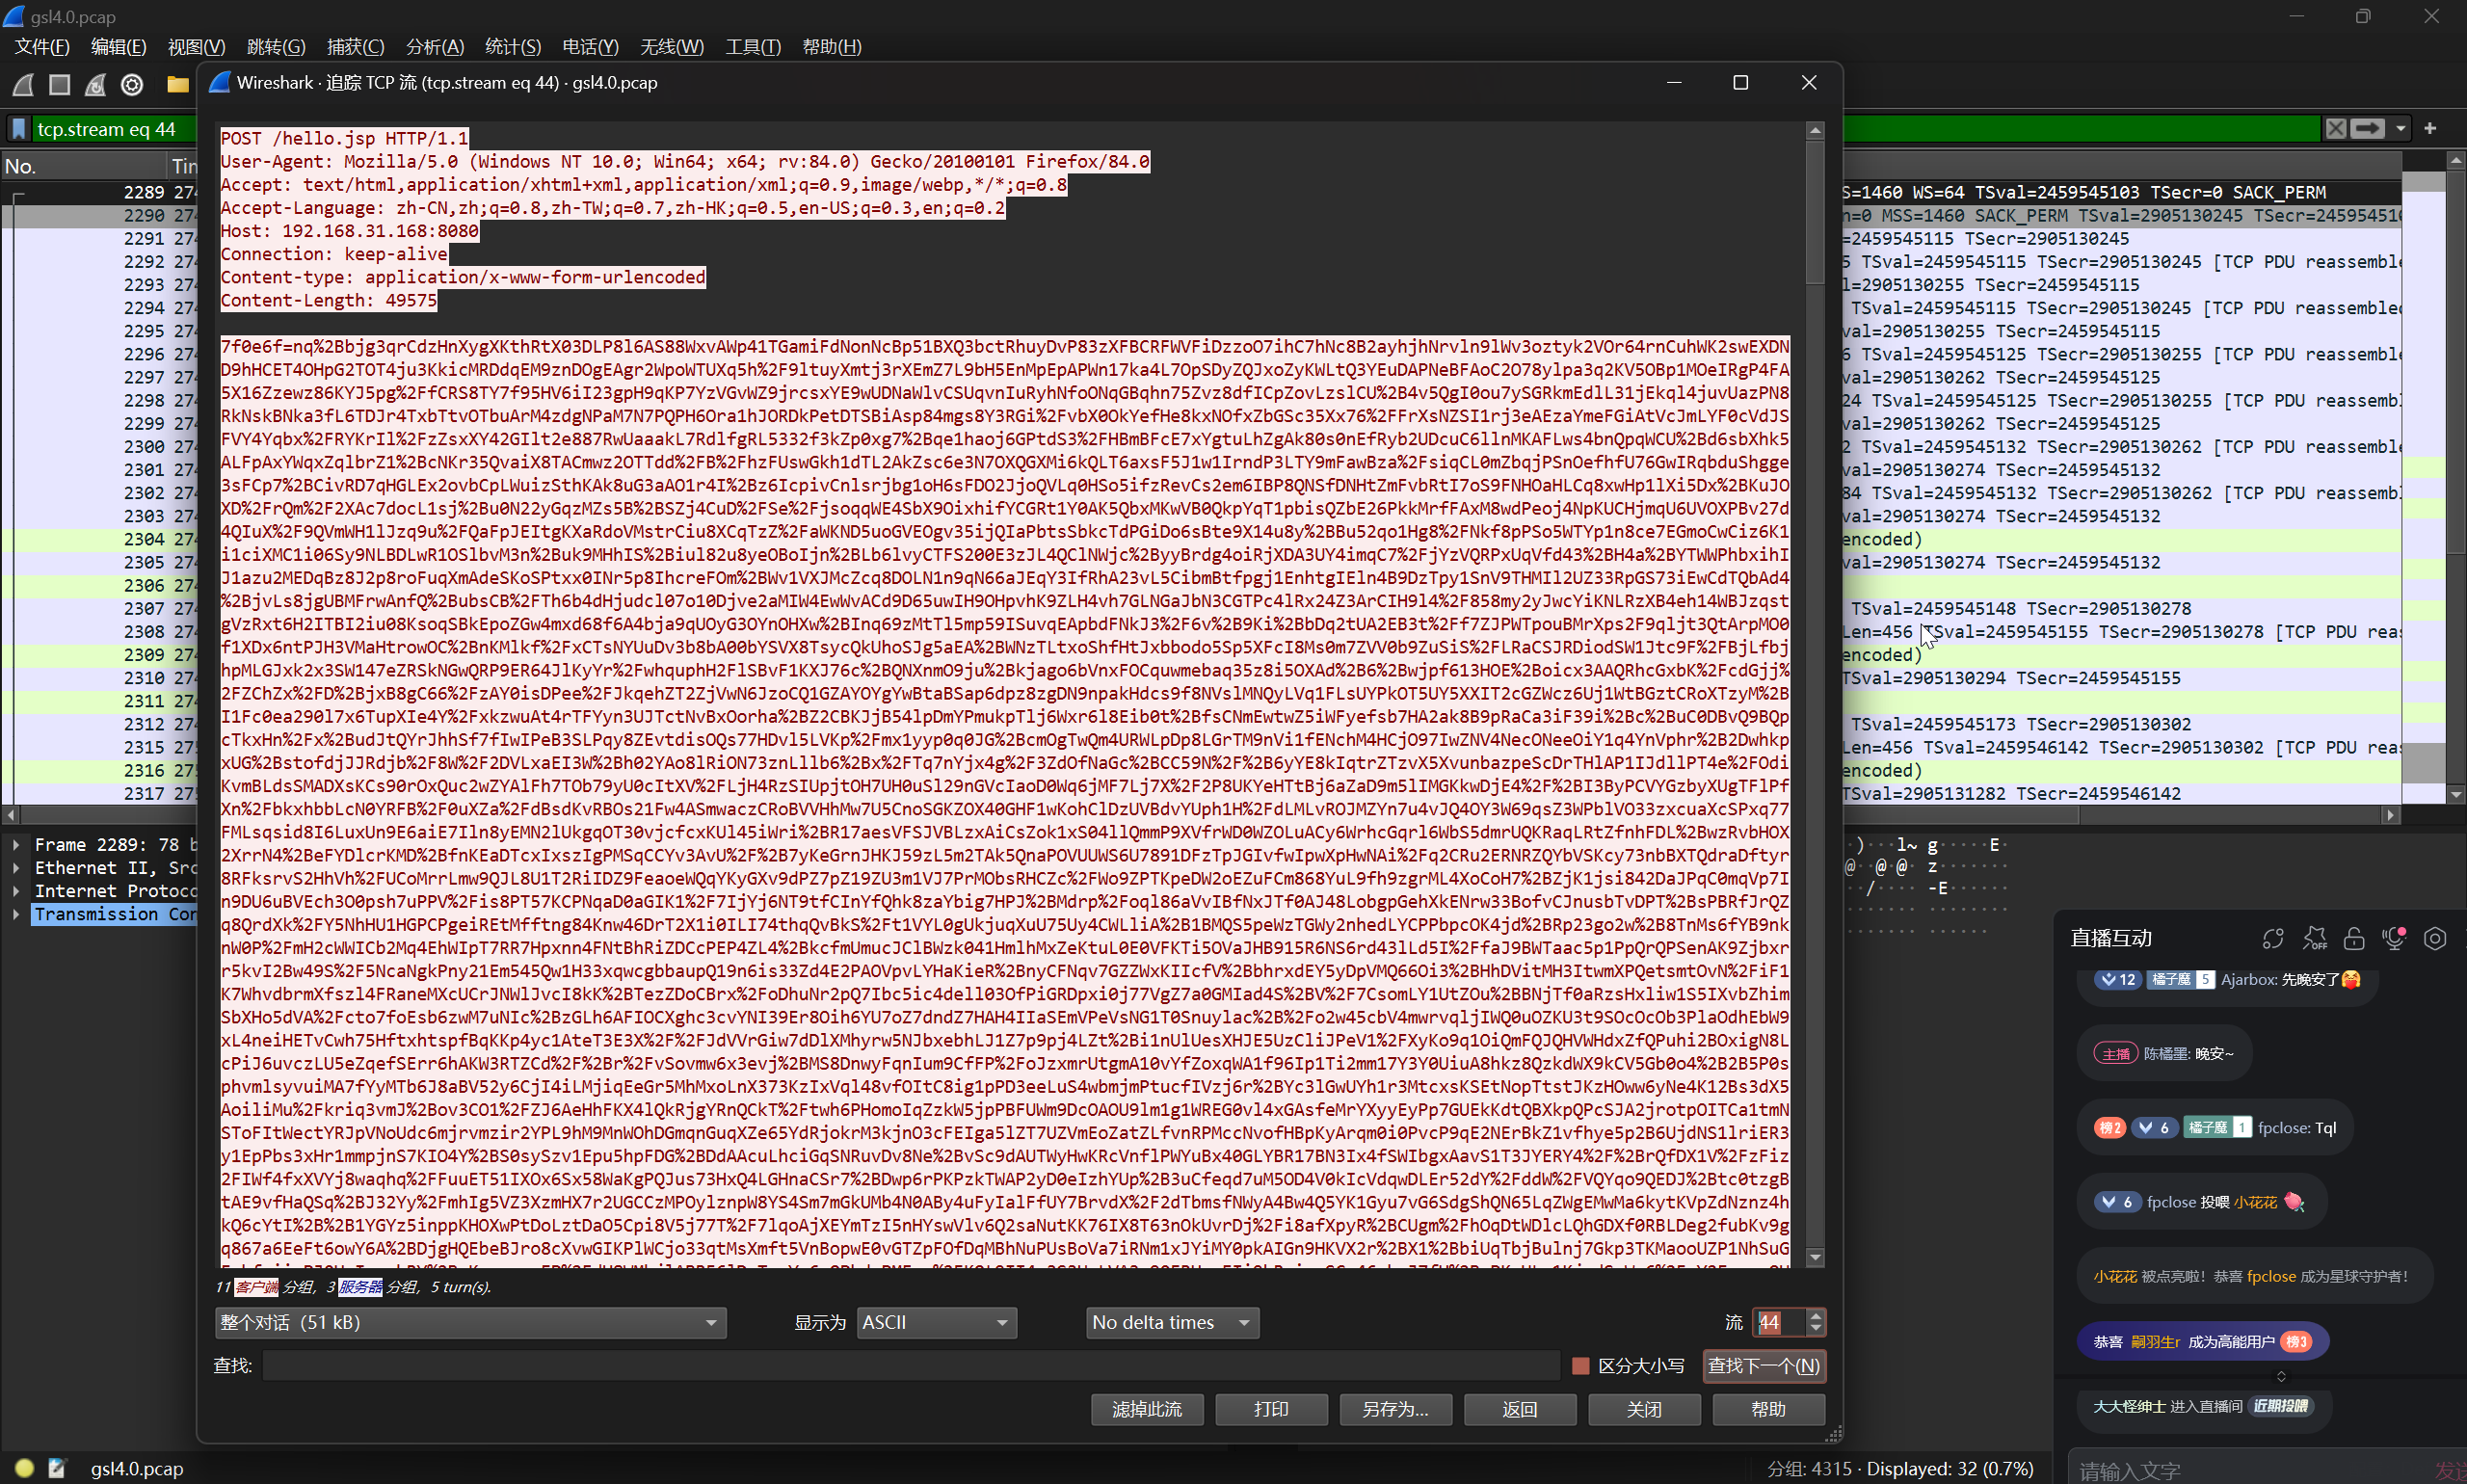The height and width of the screenshot is (1484, 2467).
Task: Click the POST /hello.jsp HTTP/1.1 line
Action: point(344,138)
